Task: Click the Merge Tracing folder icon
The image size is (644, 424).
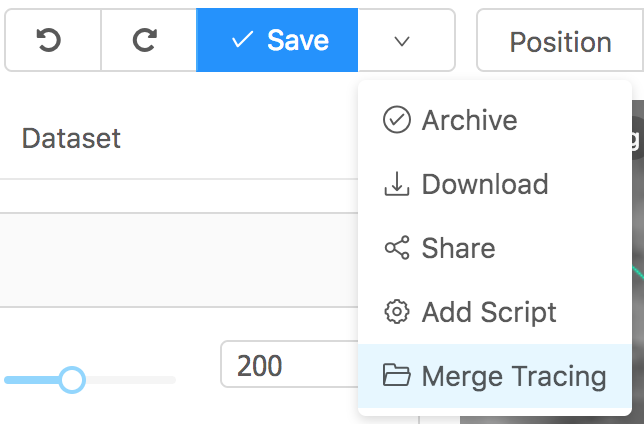Action: click(396, 375)
